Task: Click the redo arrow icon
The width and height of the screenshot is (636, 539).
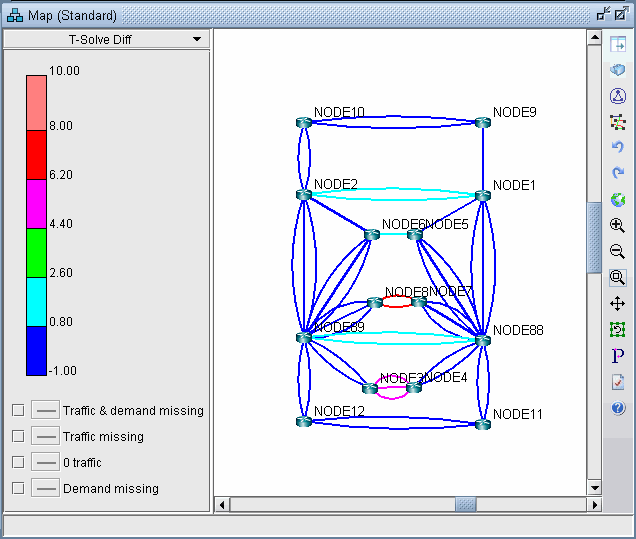Action: point(618,174)
